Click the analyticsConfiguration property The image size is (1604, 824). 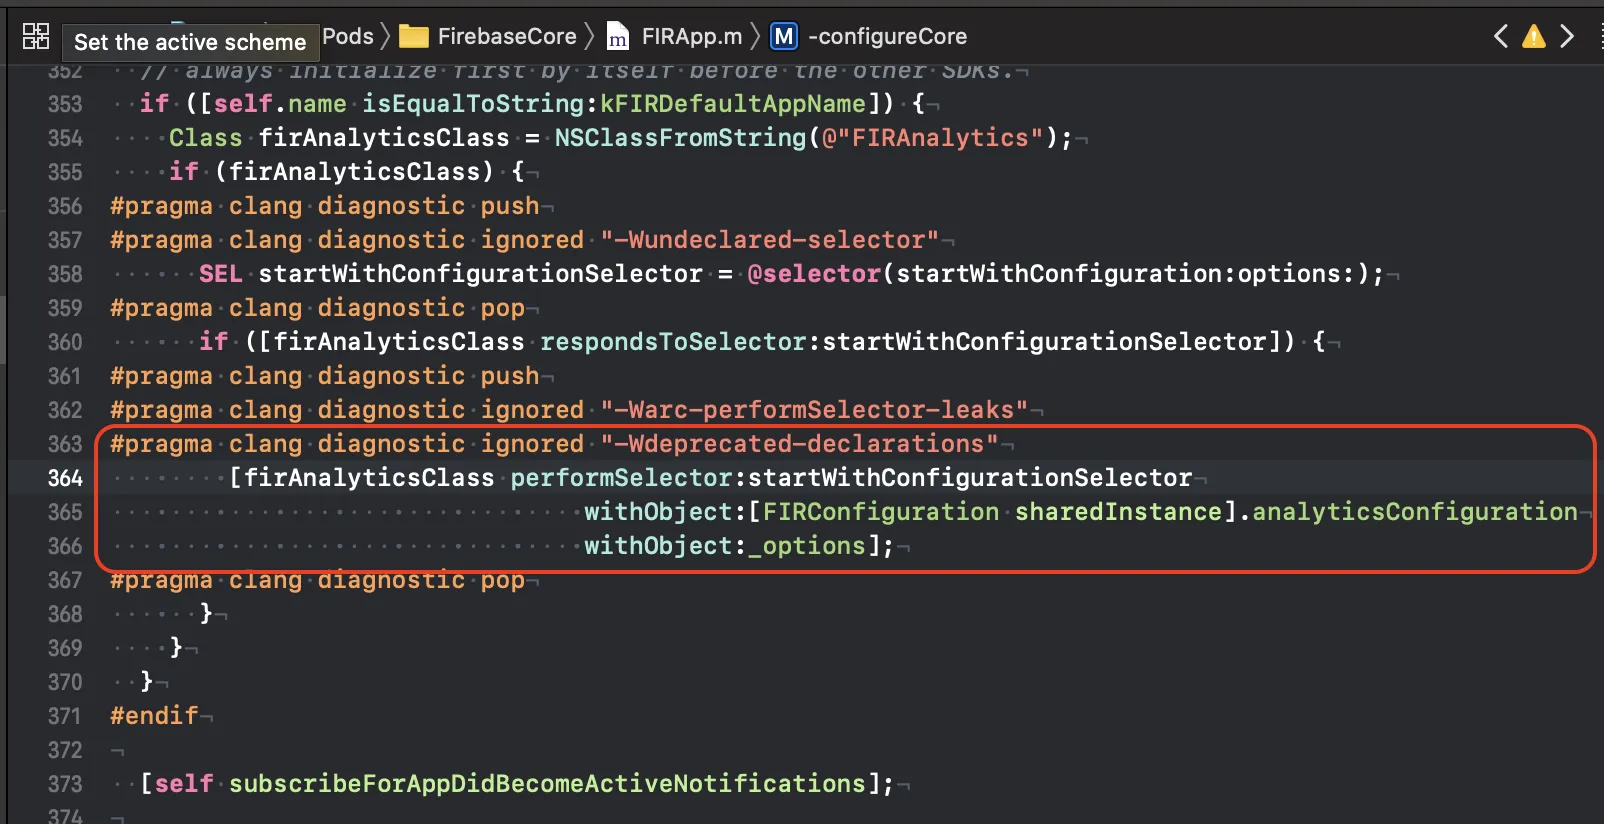pos(1415,512)
